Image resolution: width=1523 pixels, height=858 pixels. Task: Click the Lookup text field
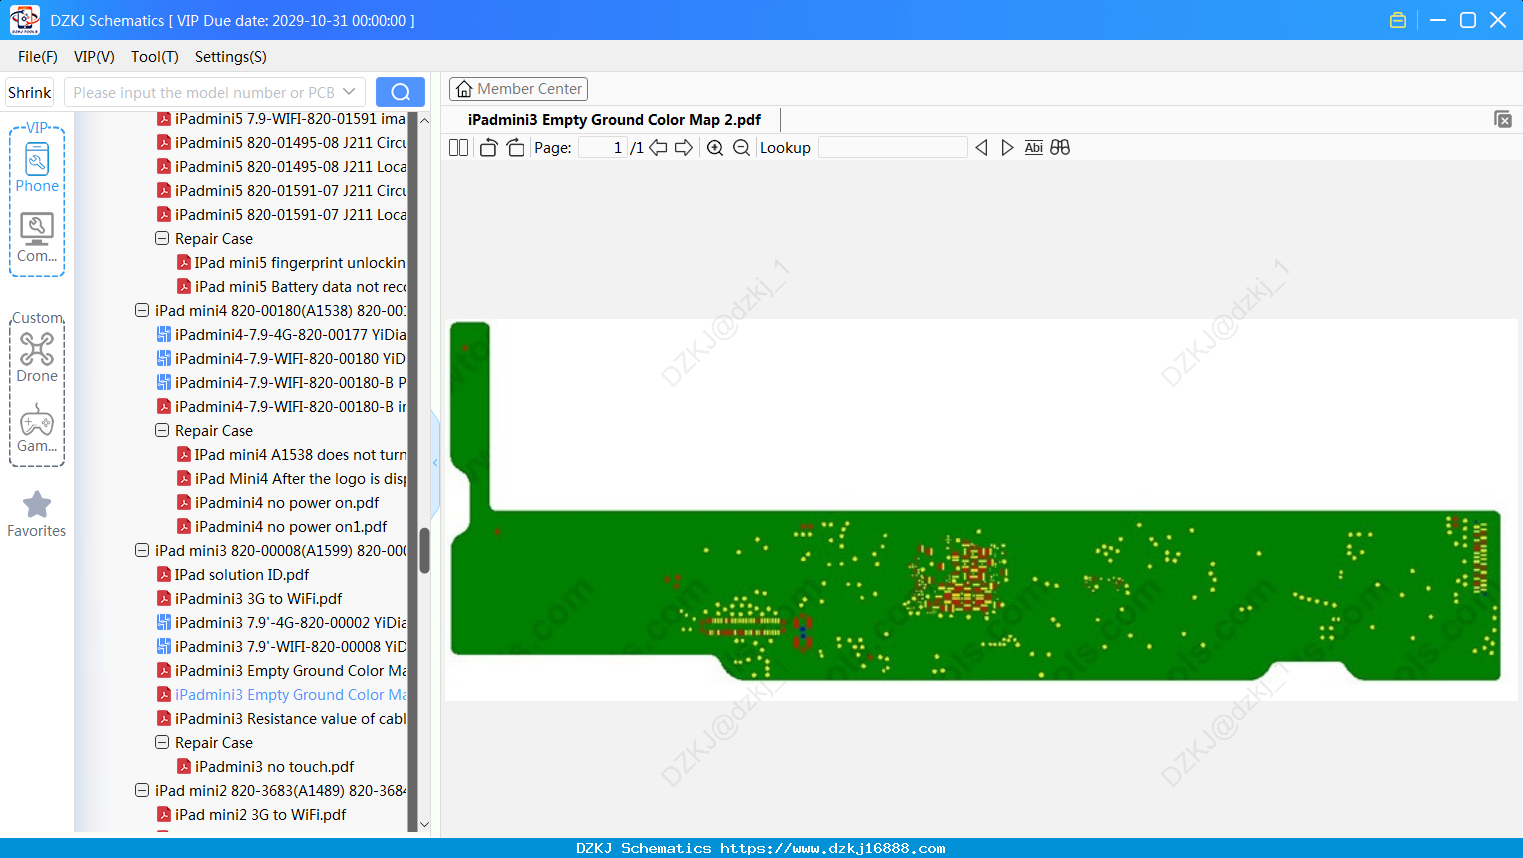[892, 148]
